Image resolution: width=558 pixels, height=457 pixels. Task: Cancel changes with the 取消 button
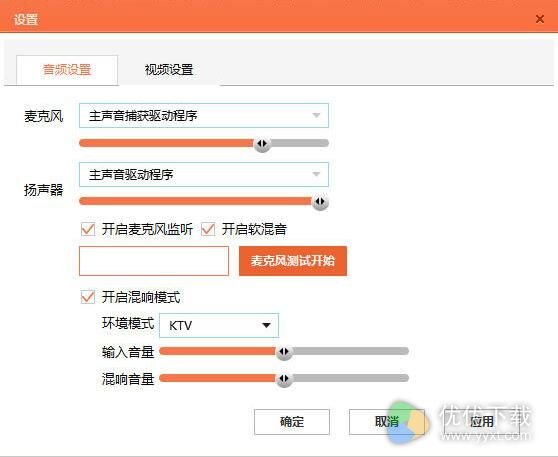point(387,422)
